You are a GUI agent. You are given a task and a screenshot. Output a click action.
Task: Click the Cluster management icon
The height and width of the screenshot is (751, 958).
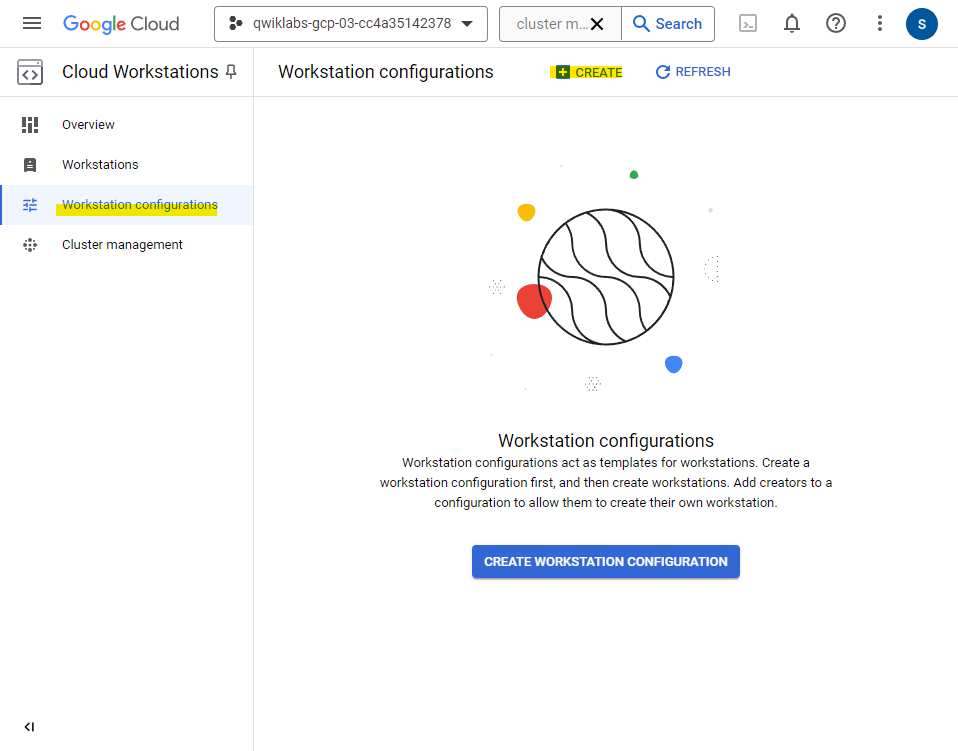tap(30, 245)
